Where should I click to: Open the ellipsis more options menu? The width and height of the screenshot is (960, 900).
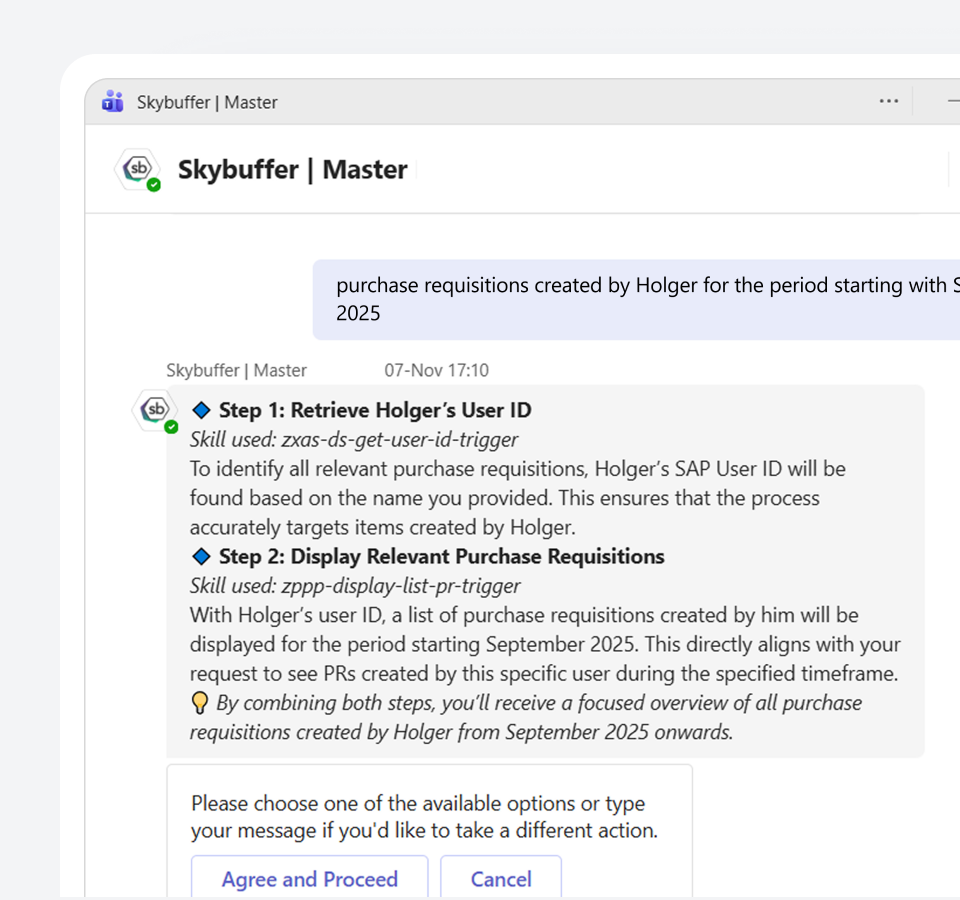(x=888, y=101)
